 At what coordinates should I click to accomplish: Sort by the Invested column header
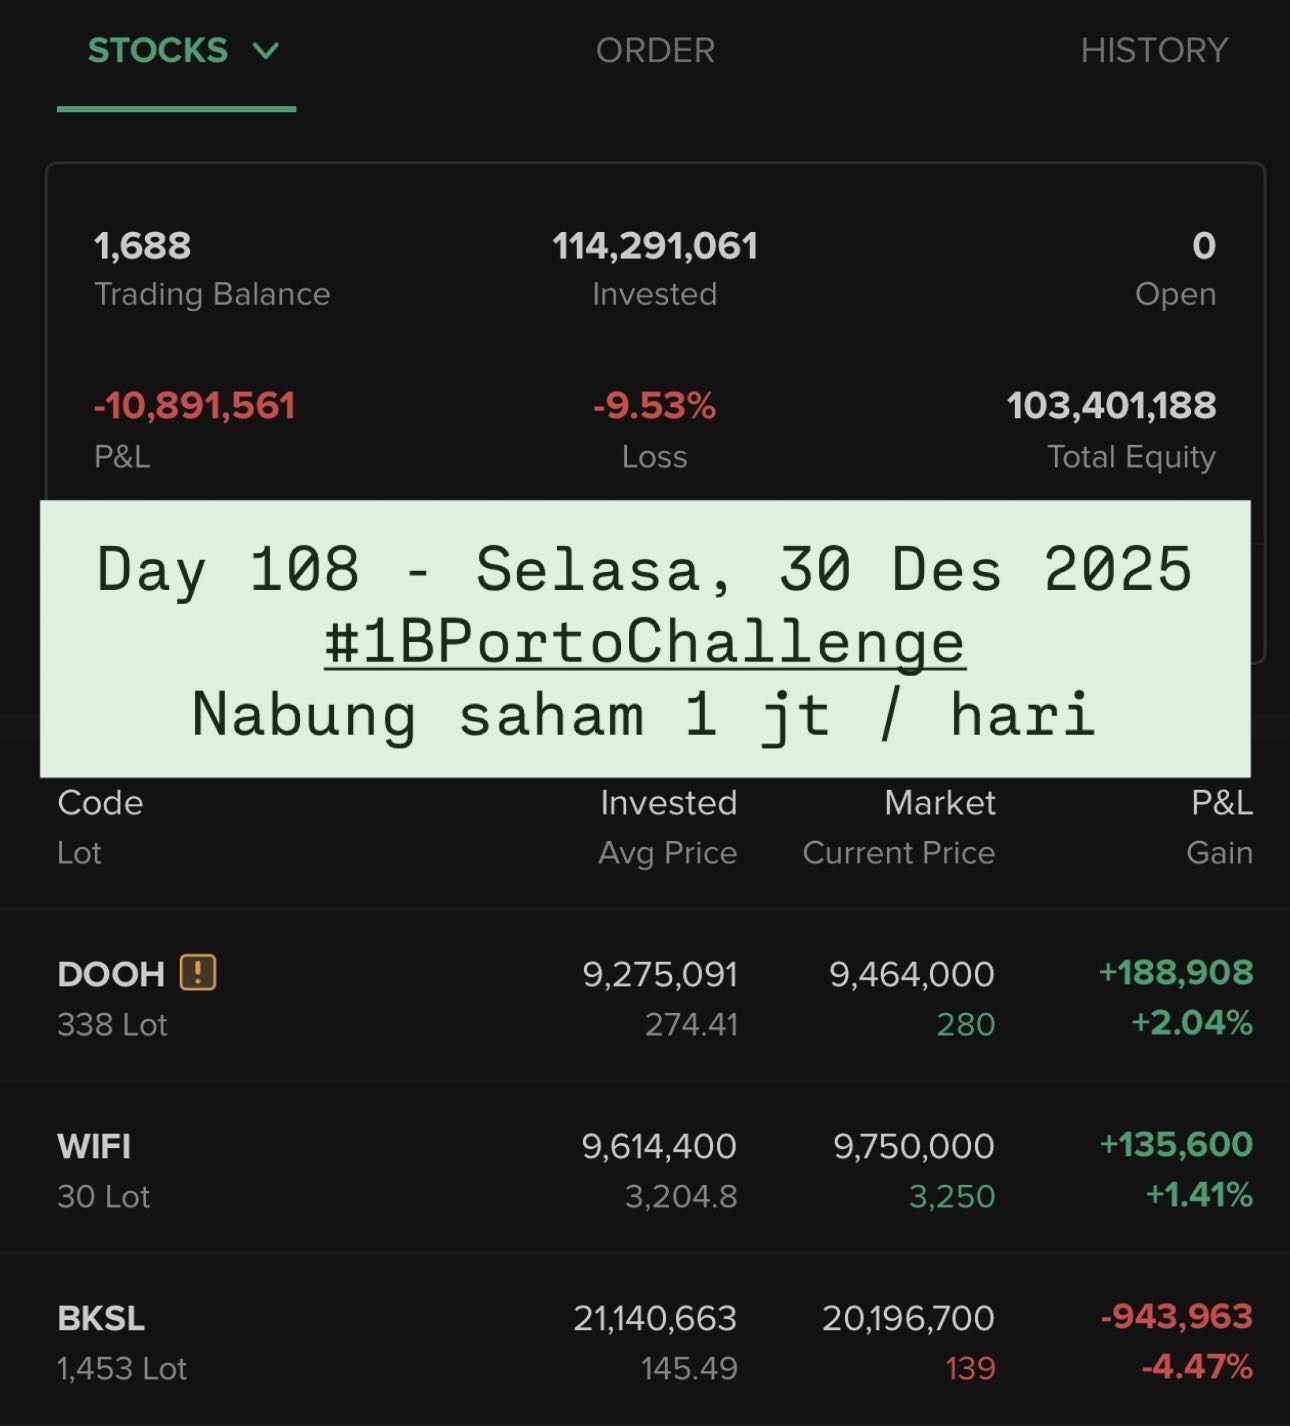coord(668,803)
